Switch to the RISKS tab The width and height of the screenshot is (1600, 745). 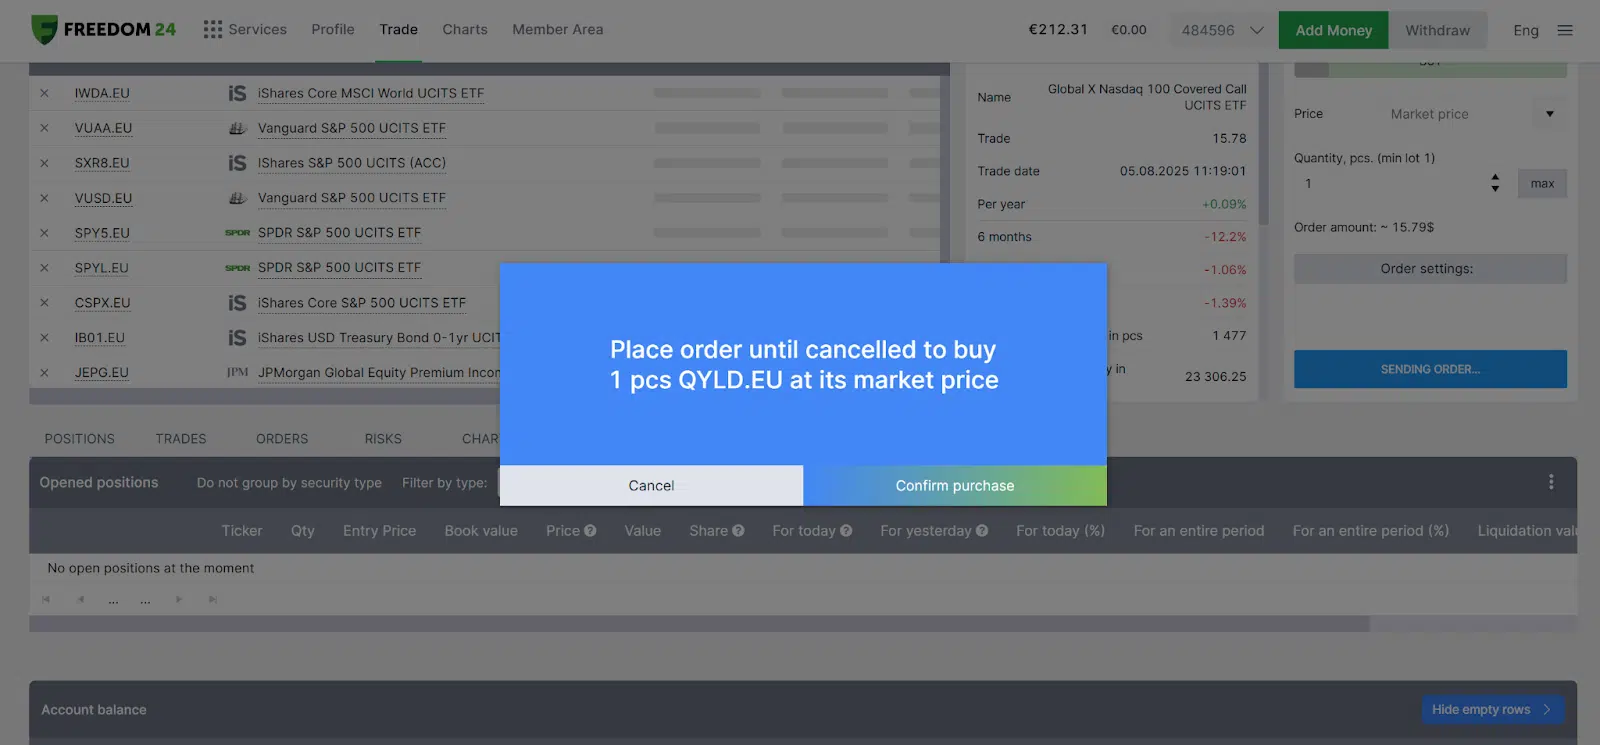[383, 439]
